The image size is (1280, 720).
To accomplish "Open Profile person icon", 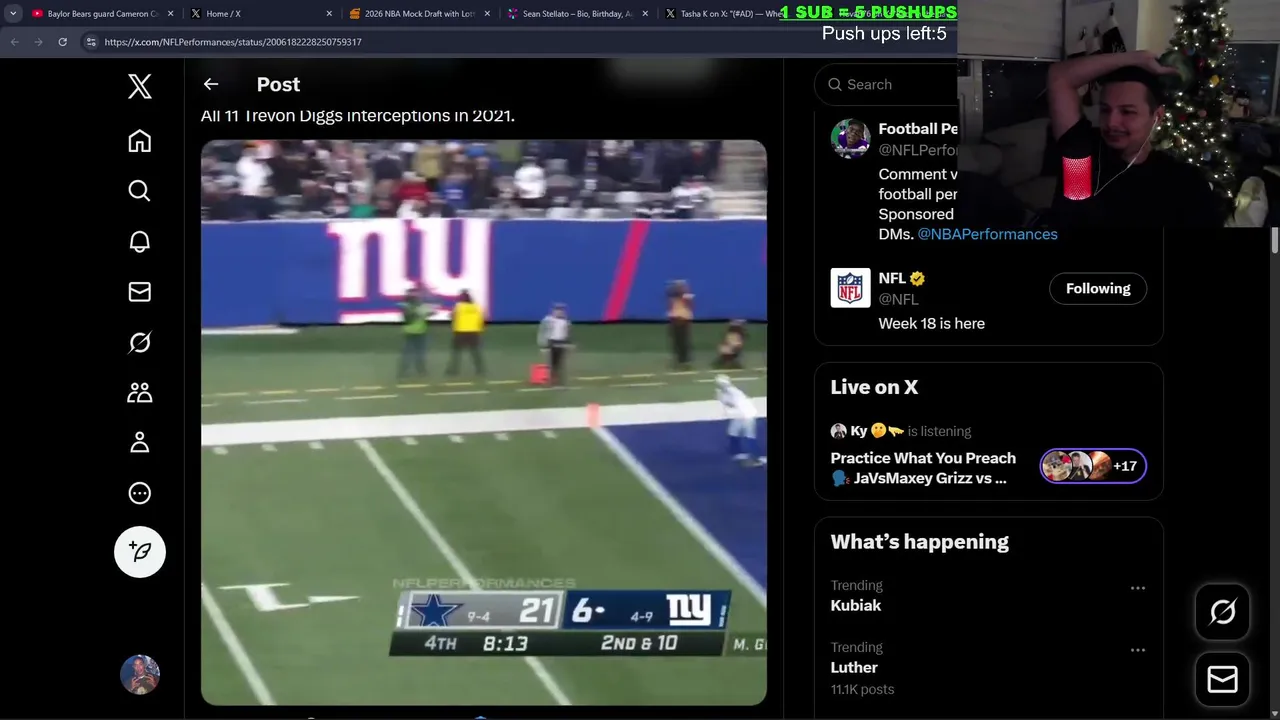I will point(140,442).
